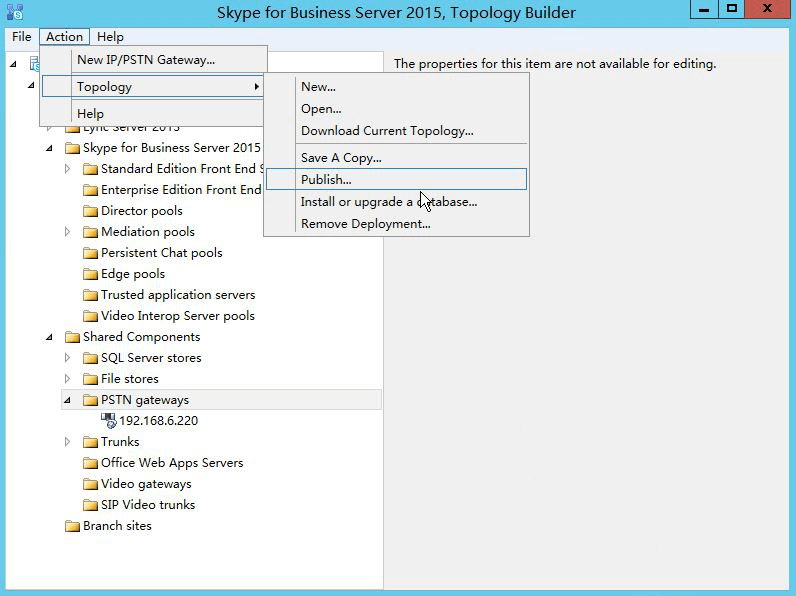796x596 pixels.
Task: Expand the File stores node
Action: [x=67, y=379]
